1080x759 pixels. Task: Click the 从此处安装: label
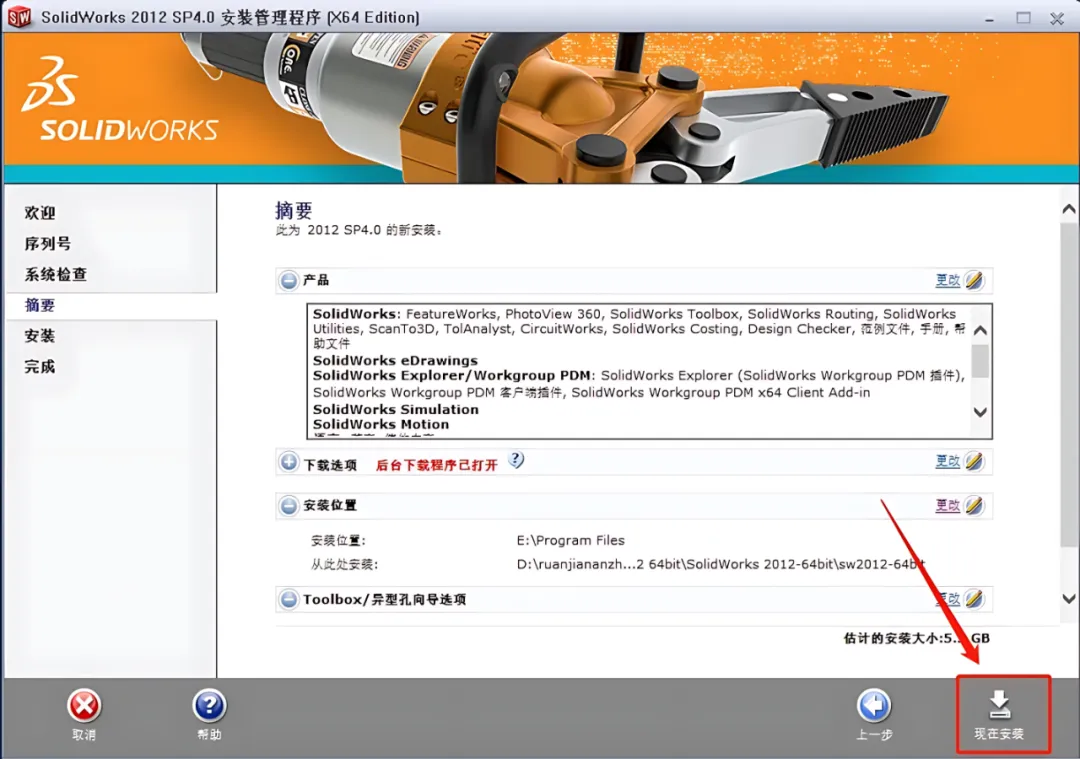345,564
